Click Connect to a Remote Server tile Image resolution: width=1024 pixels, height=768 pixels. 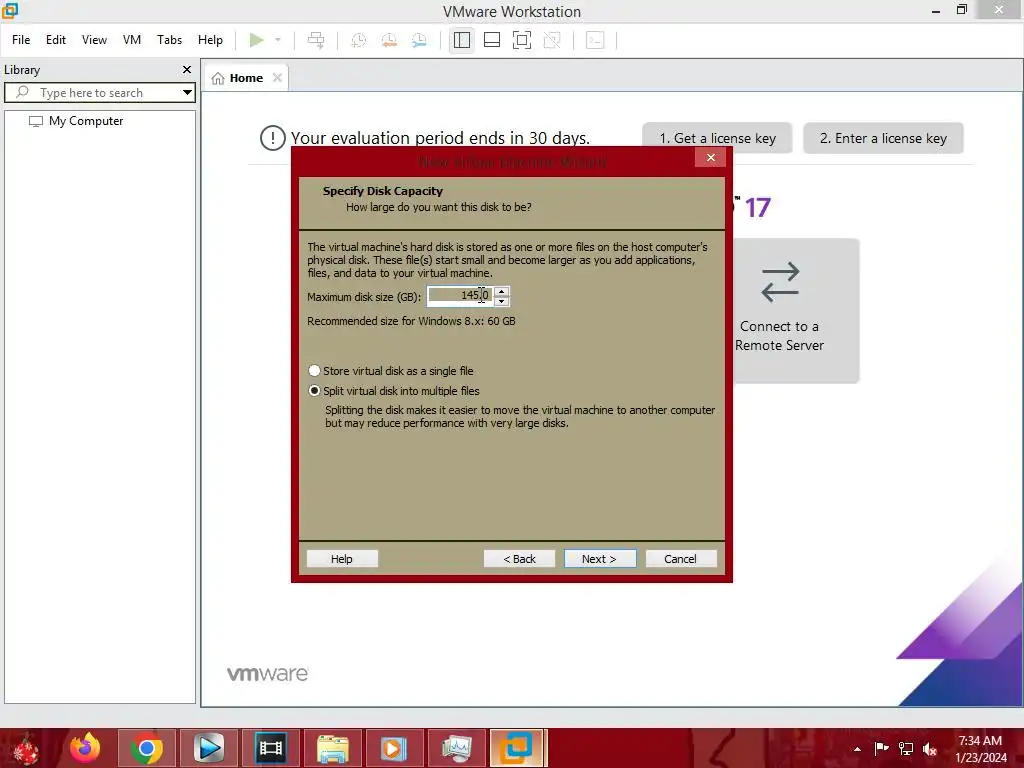coord(795,311)
